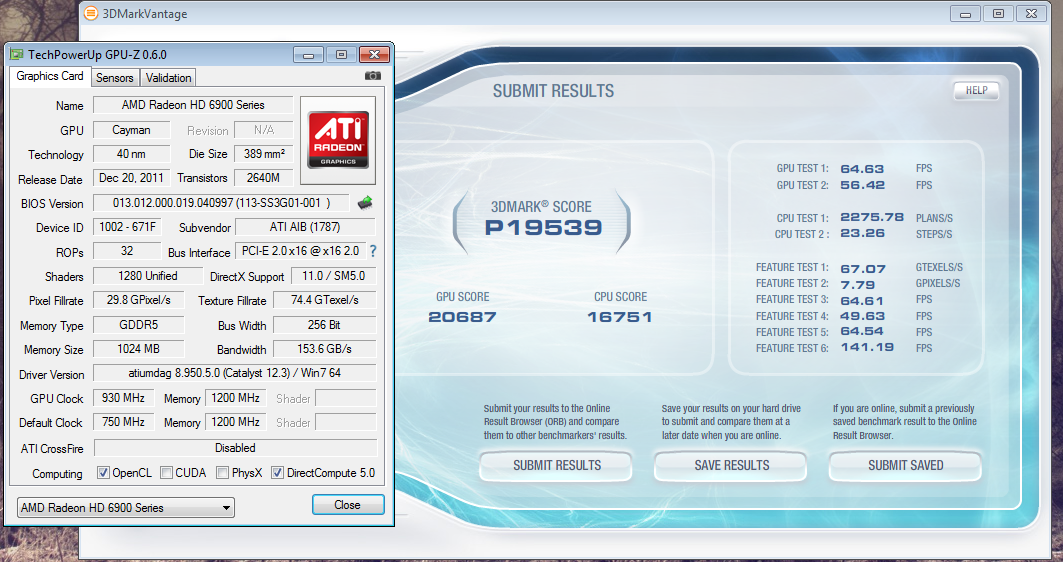The width and height of the screenshot is (1063, 562).
Task: Click the 3DMark score P19539
Action: point(544,228)
